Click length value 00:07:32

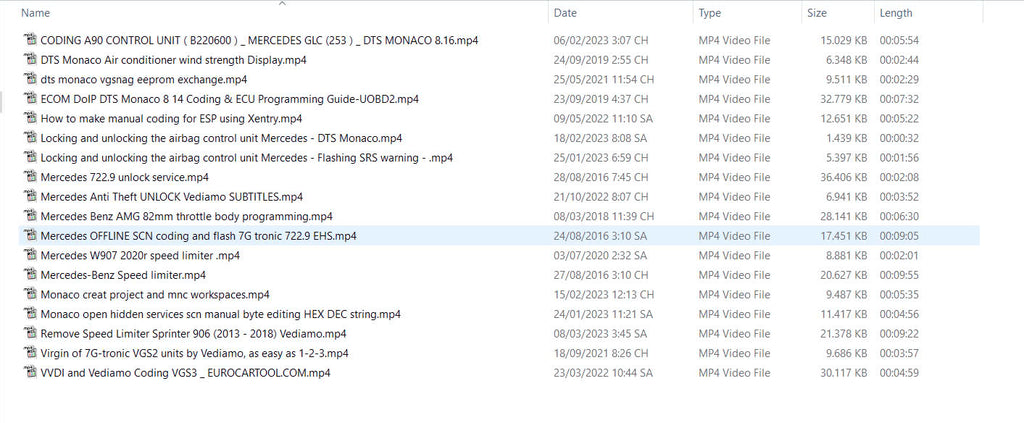tap(899, 99)
